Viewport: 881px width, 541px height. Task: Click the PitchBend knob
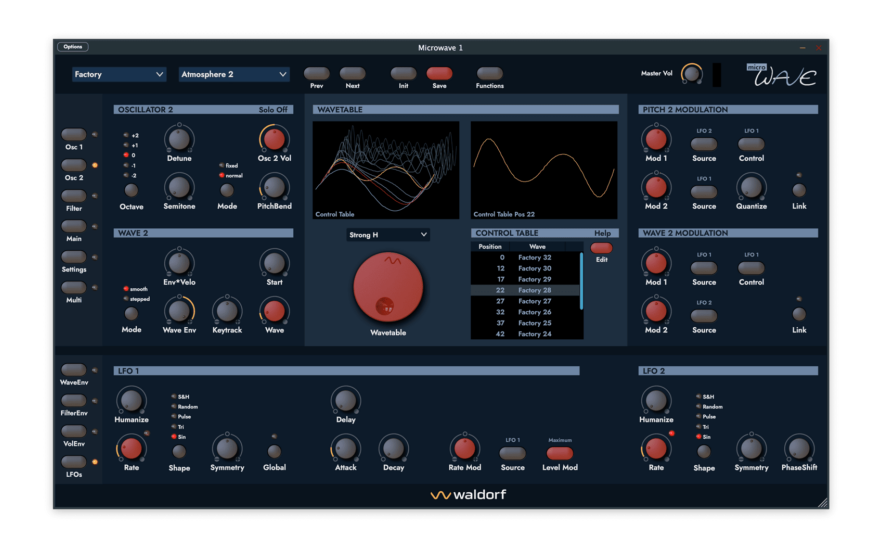274,187
